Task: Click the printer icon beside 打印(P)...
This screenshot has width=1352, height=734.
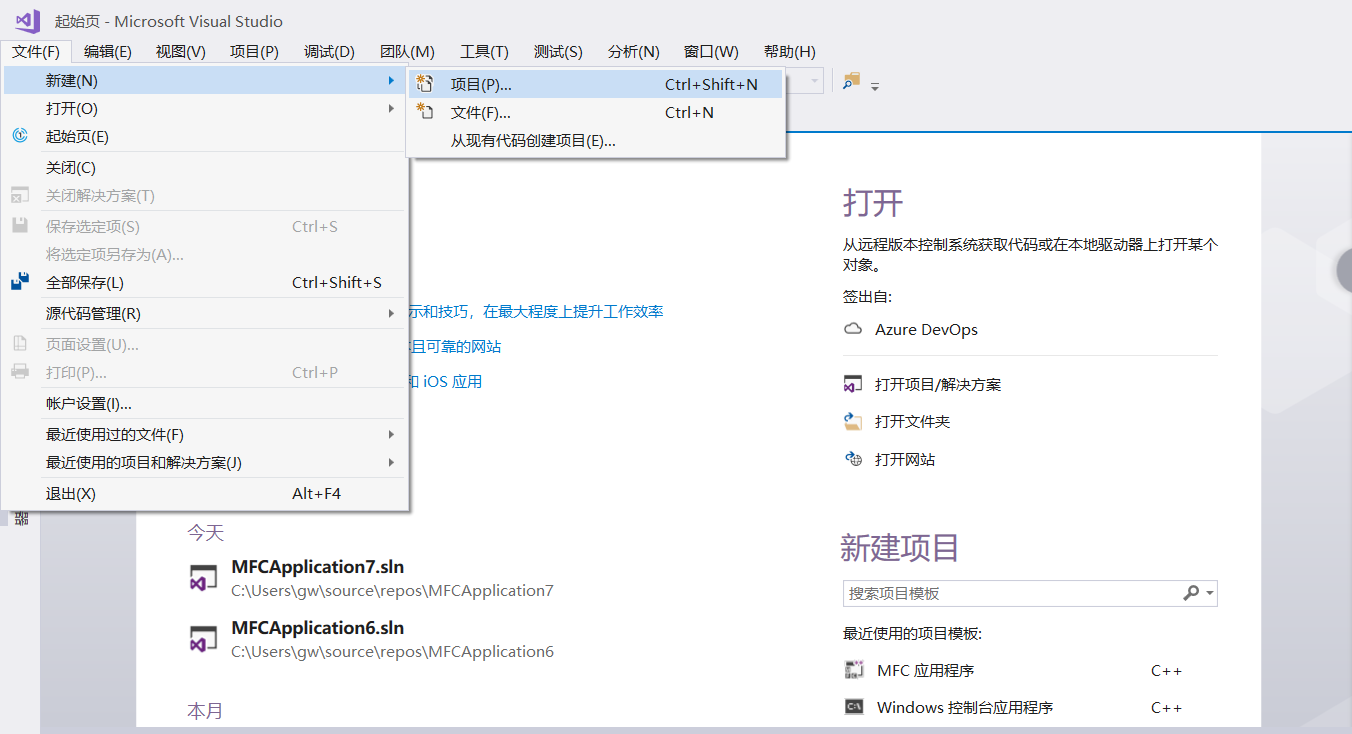Action: 20,372
